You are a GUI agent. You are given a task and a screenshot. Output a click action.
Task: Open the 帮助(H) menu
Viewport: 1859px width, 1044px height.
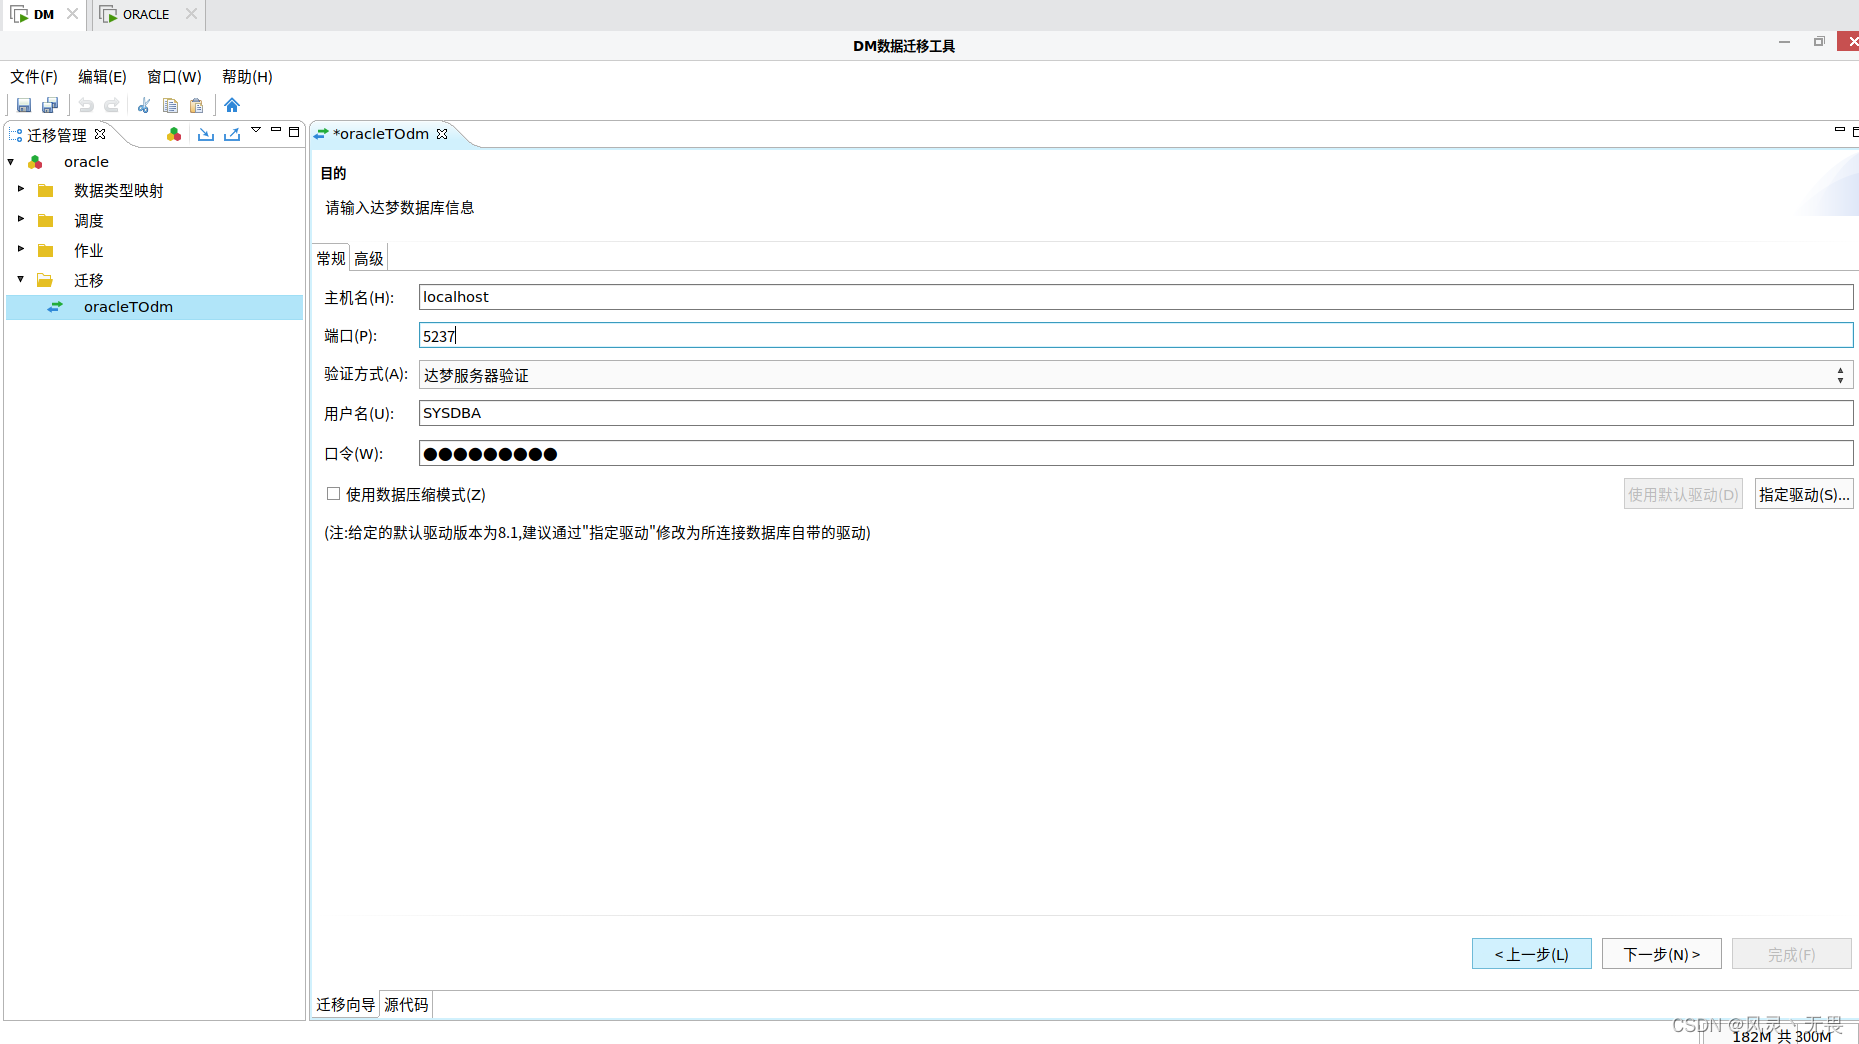coord(247,77)
